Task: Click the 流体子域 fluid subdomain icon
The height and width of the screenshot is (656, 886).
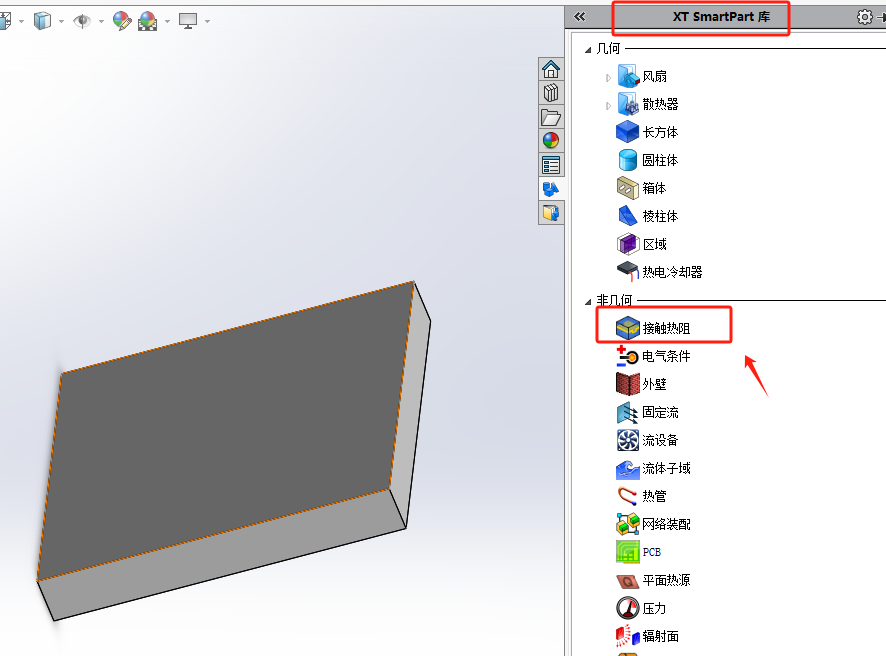Action: tap(628, 468)
